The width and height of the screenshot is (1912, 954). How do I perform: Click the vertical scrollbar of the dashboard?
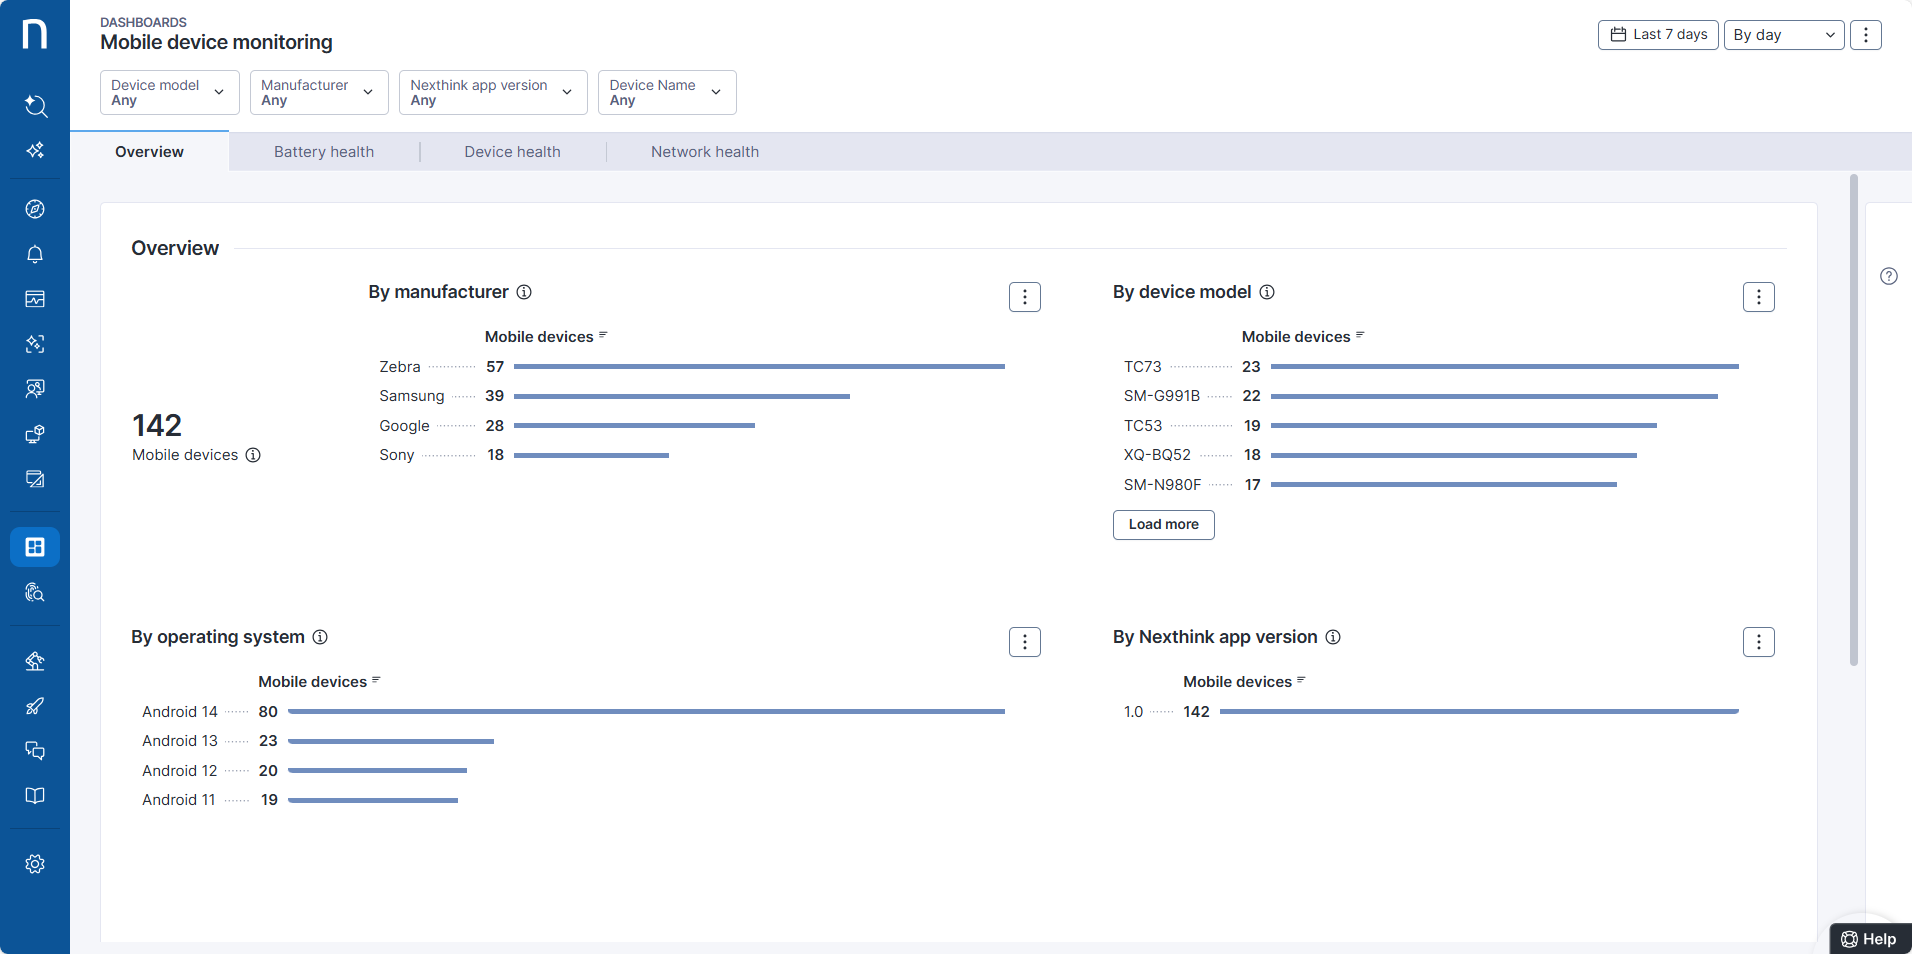[1853, 420]
